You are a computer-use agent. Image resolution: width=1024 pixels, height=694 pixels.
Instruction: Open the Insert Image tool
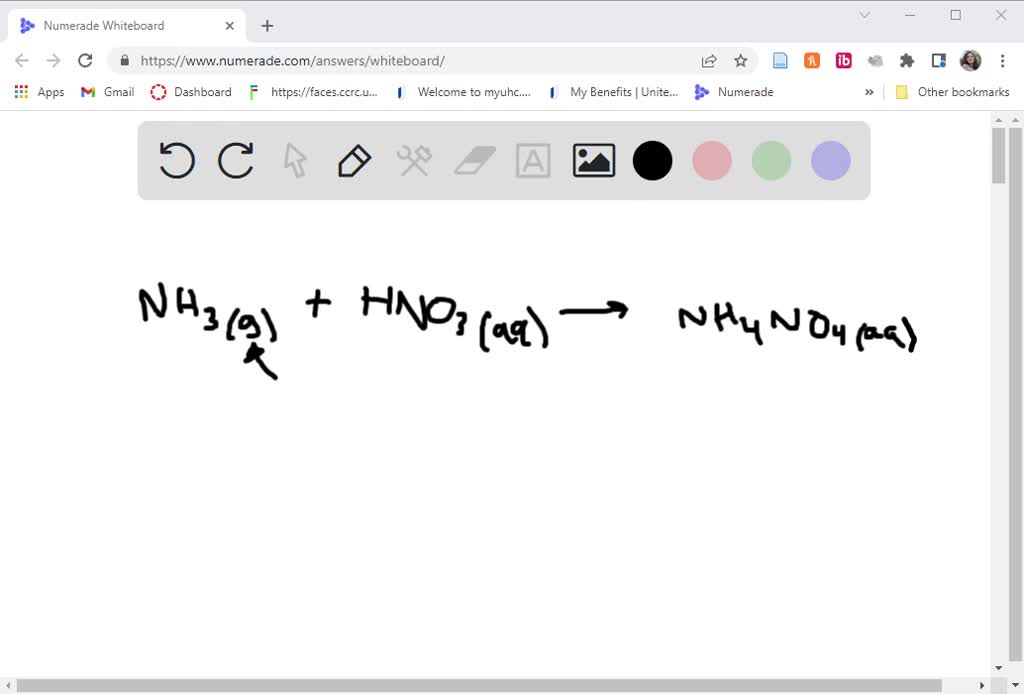(x=593, y=160)
